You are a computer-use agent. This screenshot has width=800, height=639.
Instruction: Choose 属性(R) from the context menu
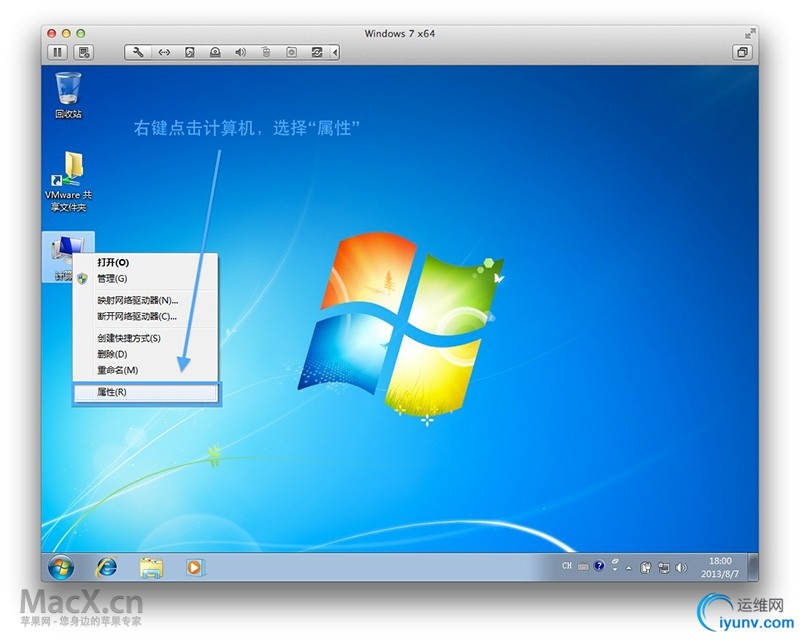[x=145, y=392]
